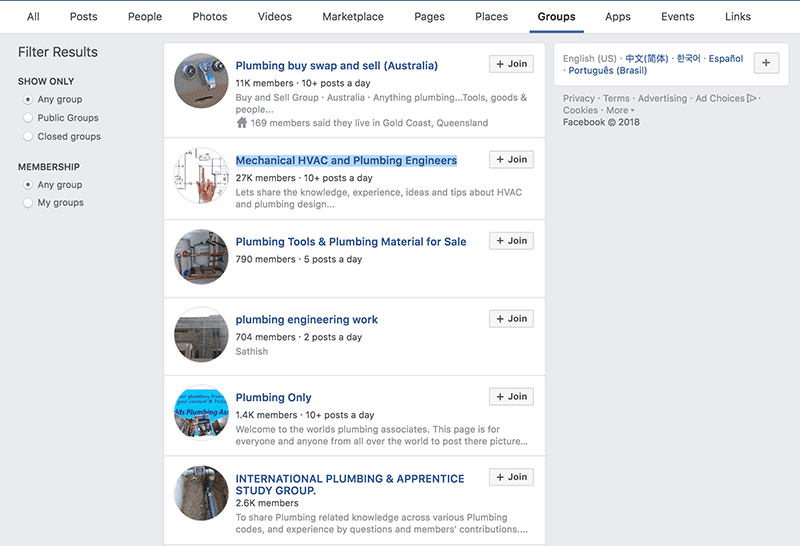800x546 pixels.
Task: Open the Groups tab
Action: (556, 16)
